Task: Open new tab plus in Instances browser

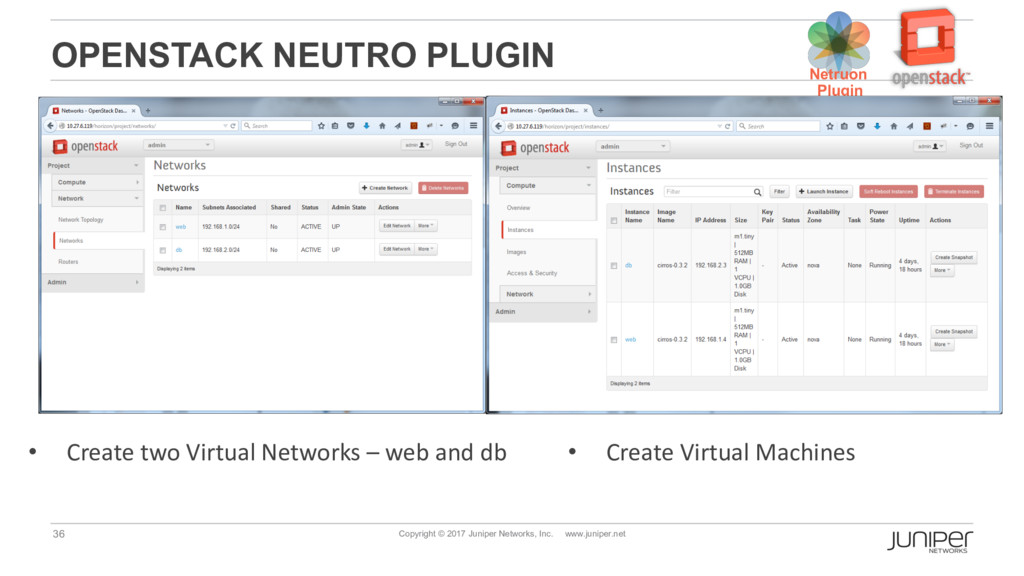Action: pos(601,110)
